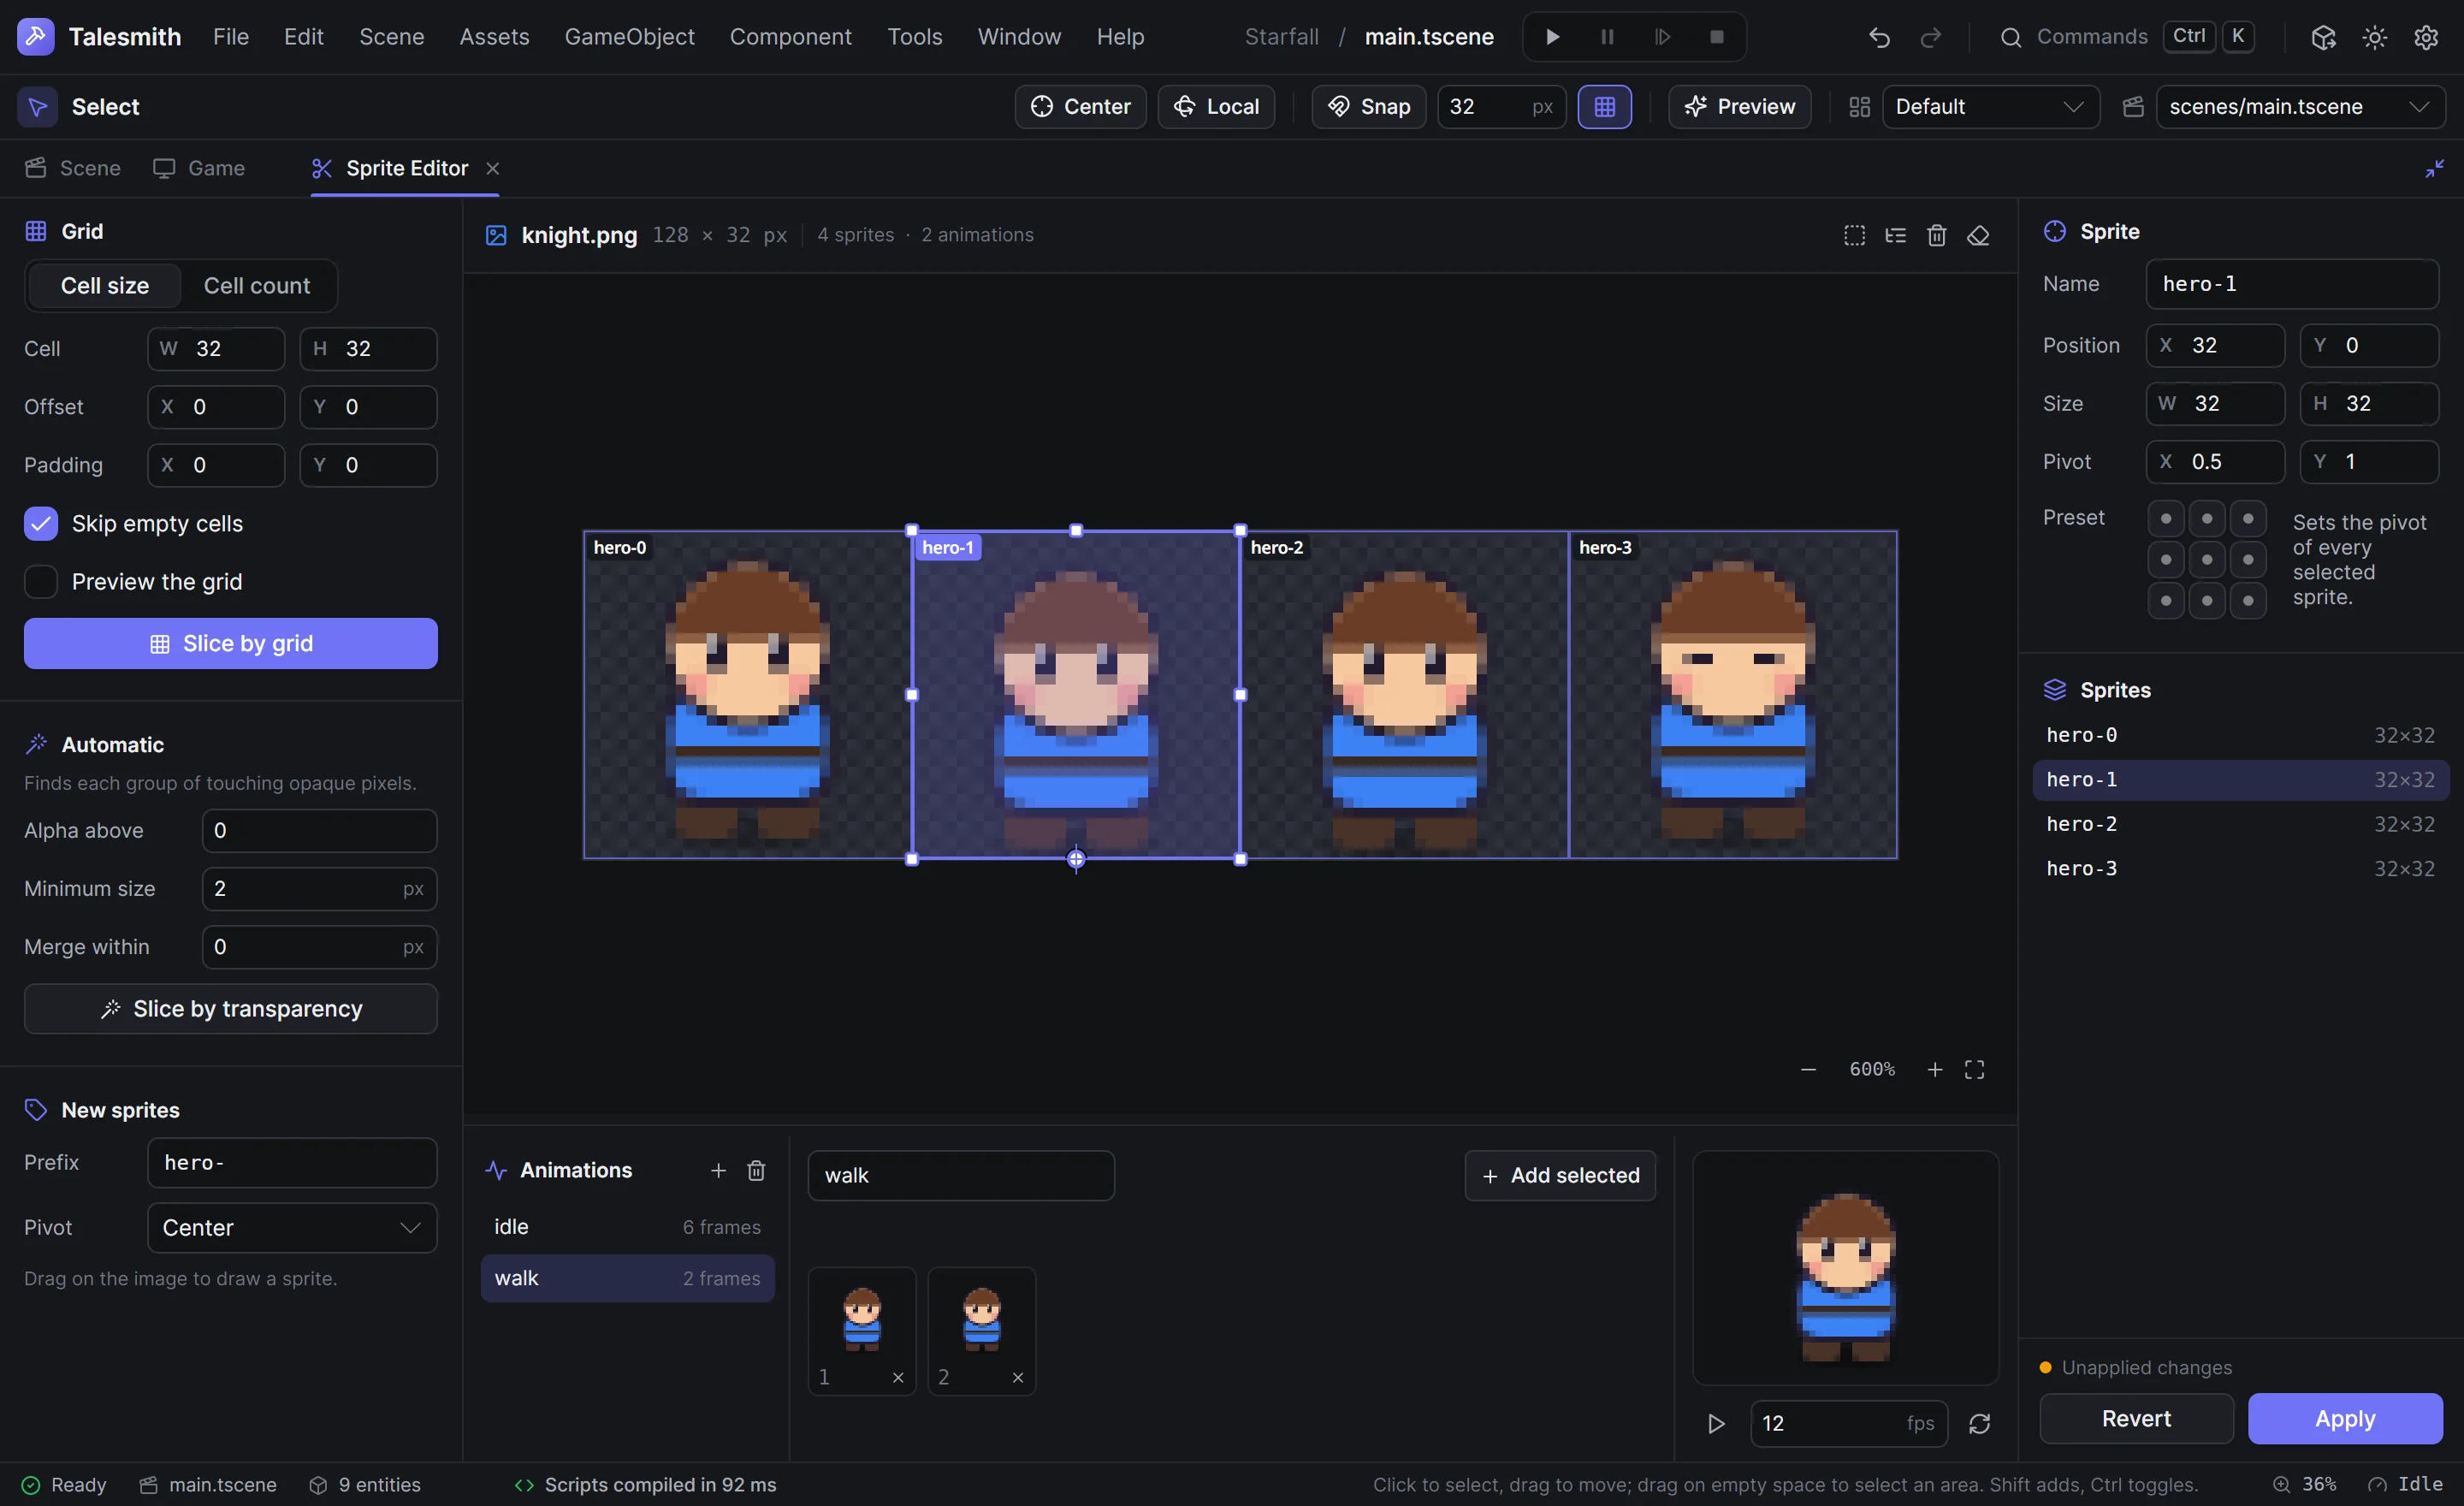
Task: Click the sprite Name field
Action: point(2292,285)
